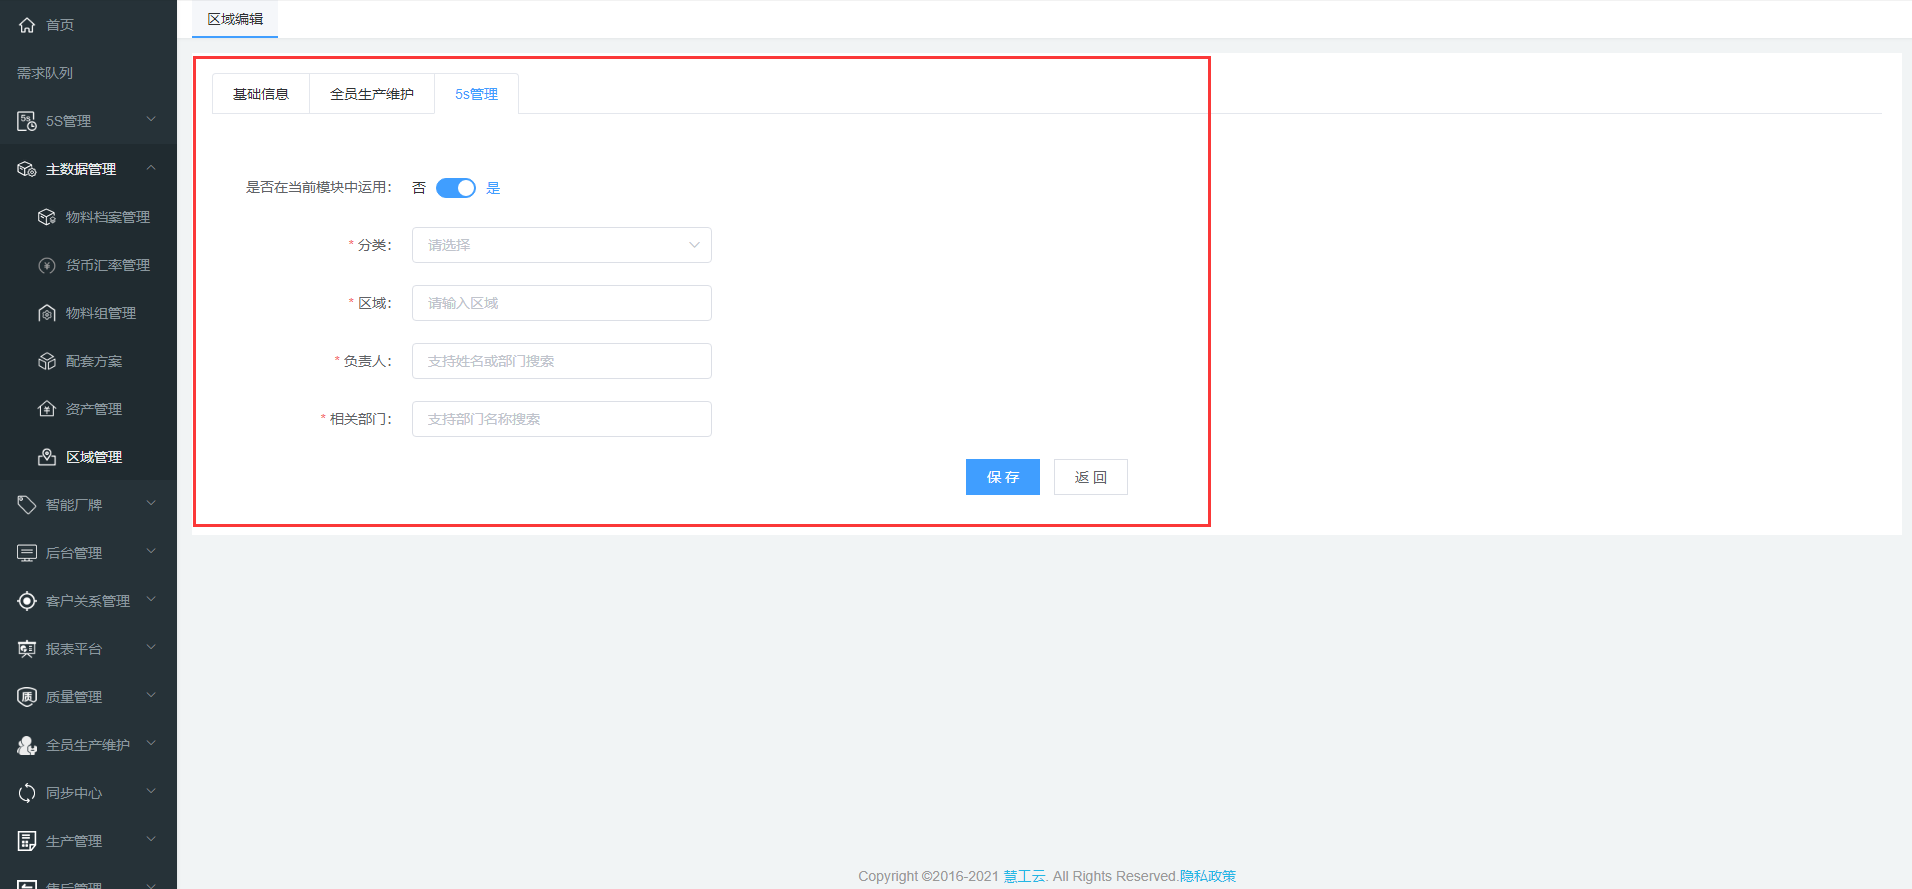Toggle the 是否在当前模块中运用 switch

[x=456, y=188]
